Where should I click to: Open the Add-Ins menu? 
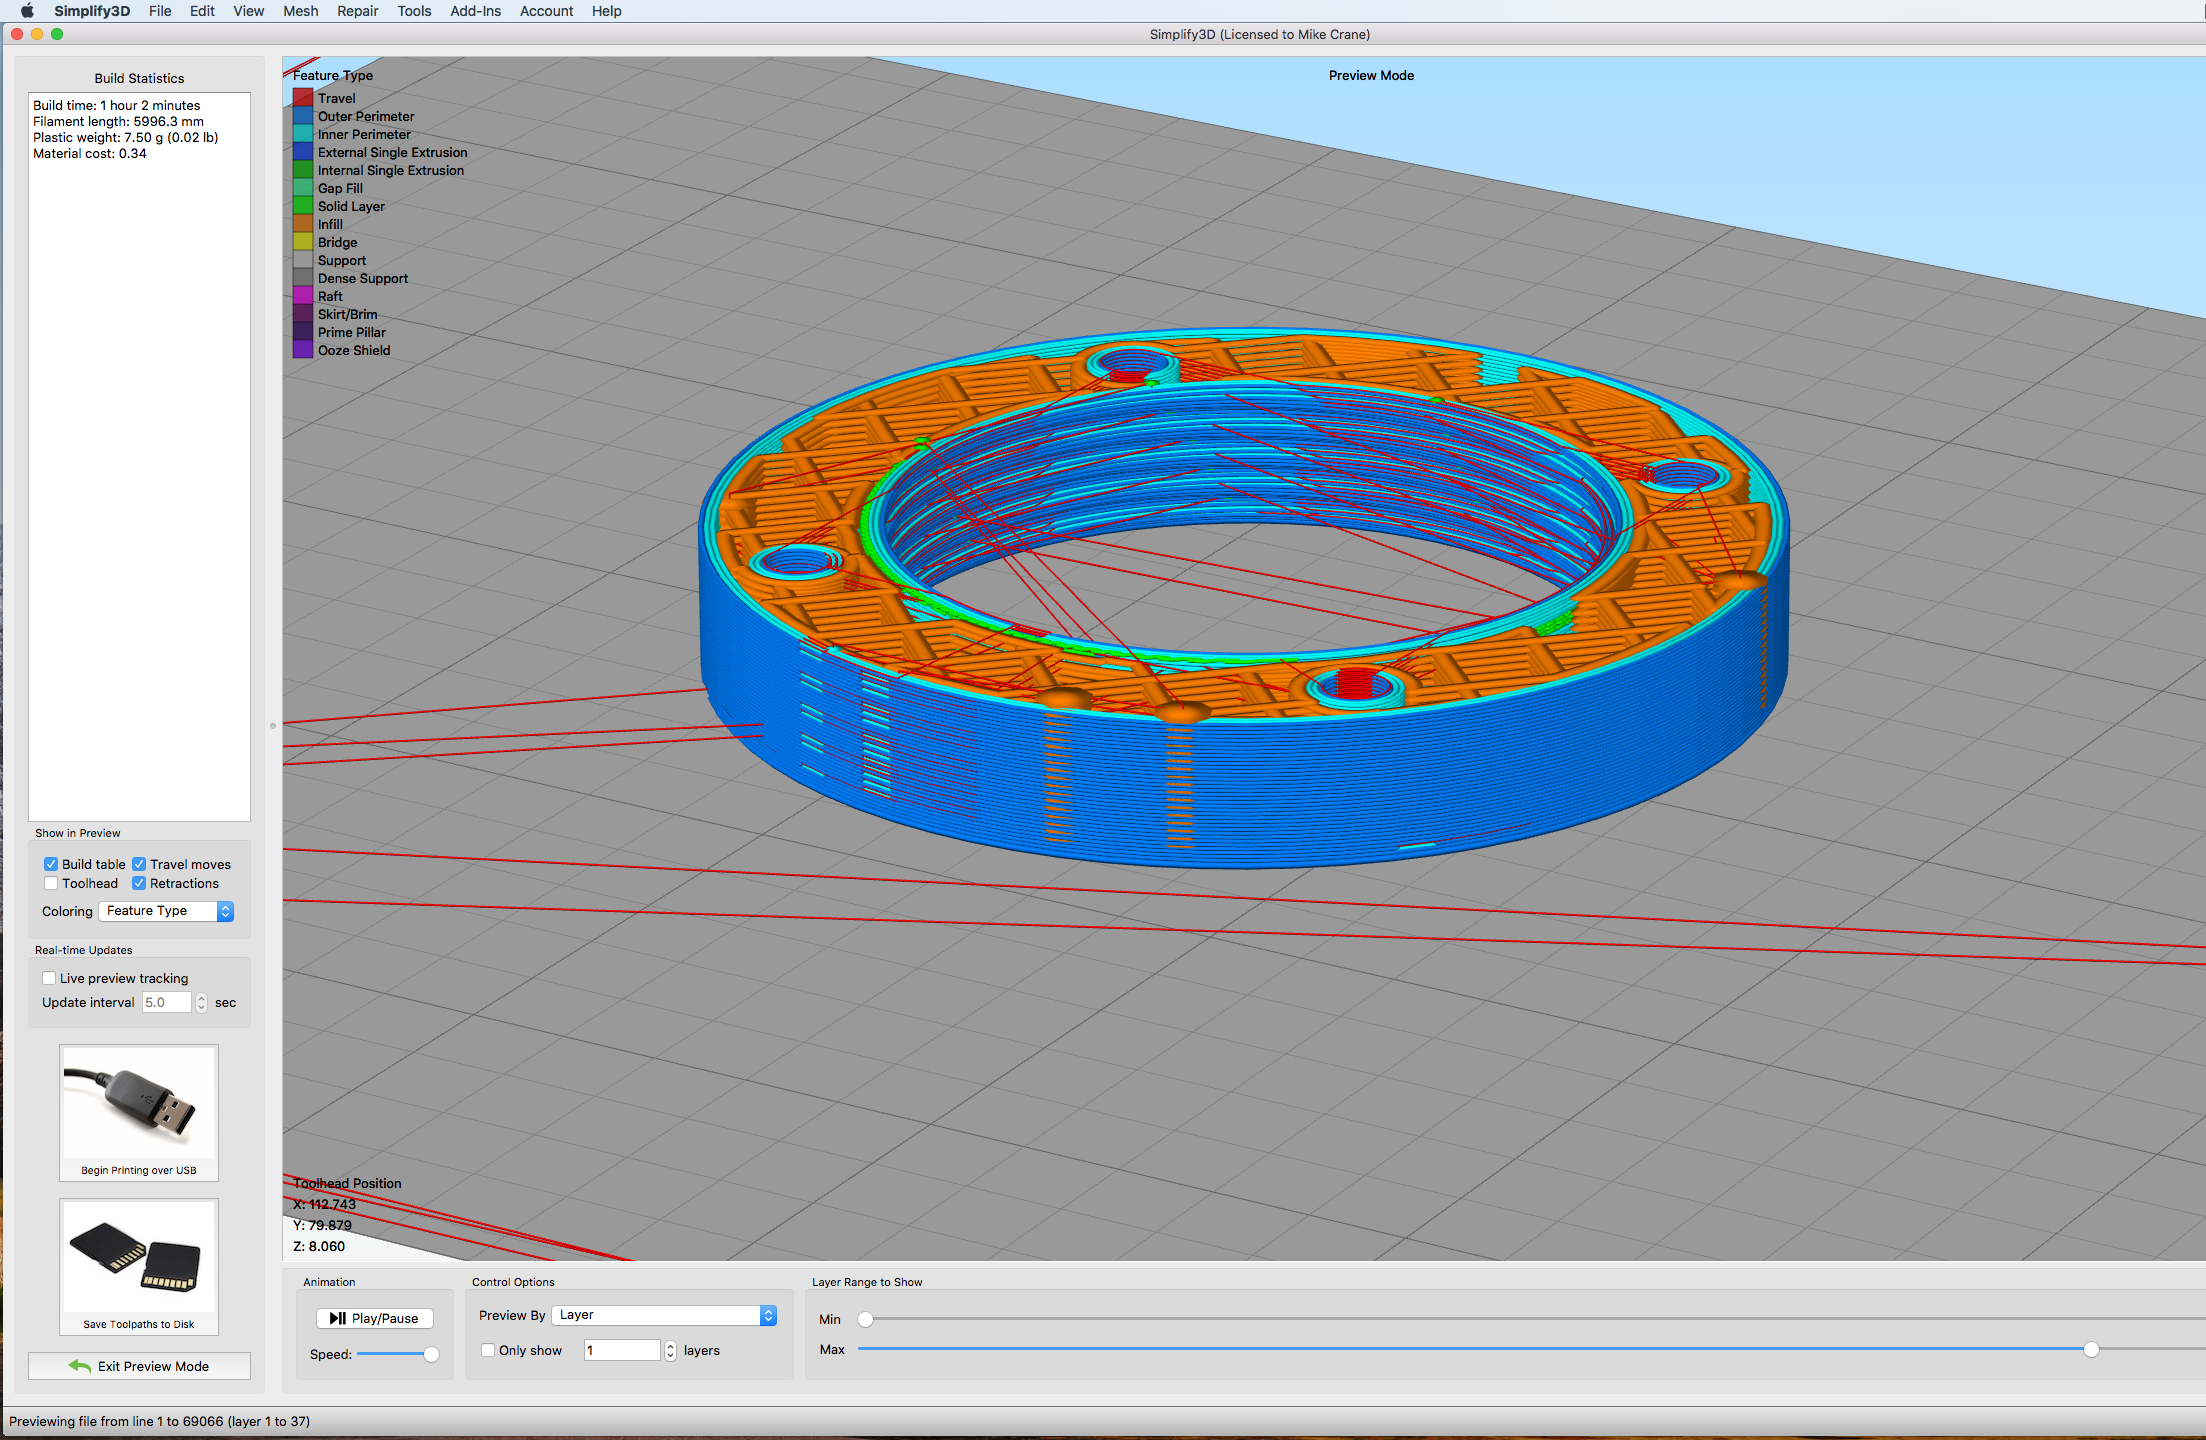point(475,11)
